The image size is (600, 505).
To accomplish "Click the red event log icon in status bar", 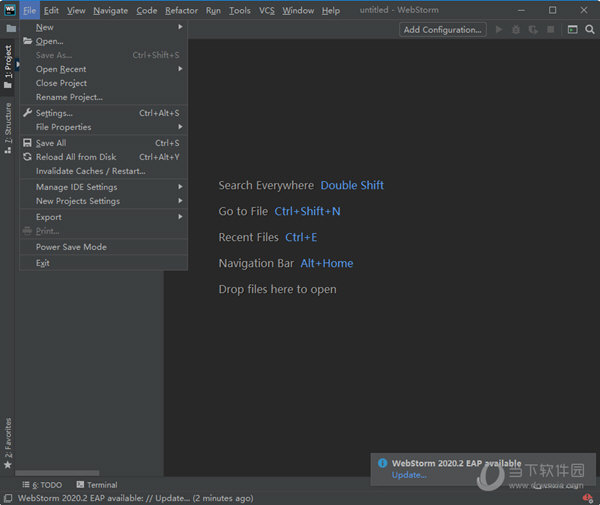I will click(587, 498).
